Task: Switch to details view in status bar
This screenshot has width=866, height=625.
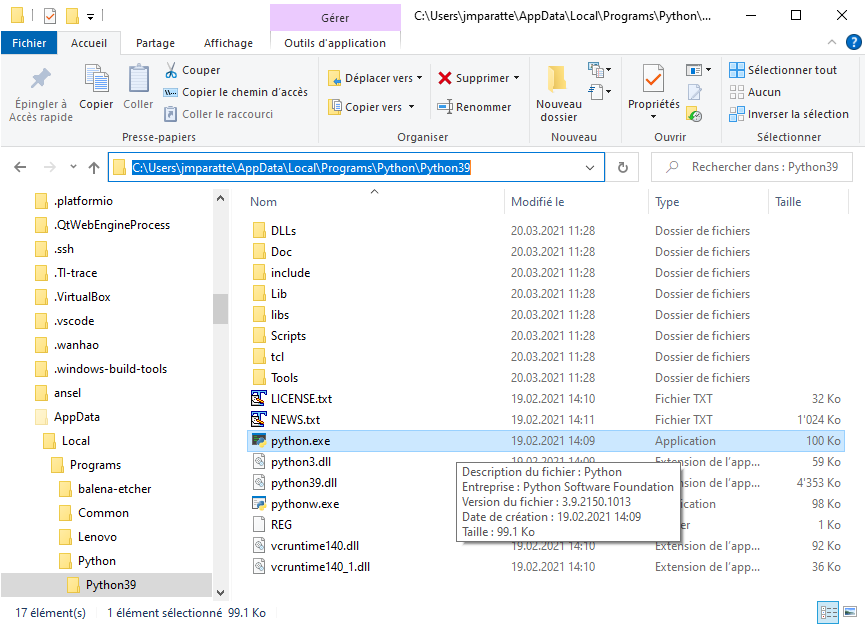Action: point(828,612)
